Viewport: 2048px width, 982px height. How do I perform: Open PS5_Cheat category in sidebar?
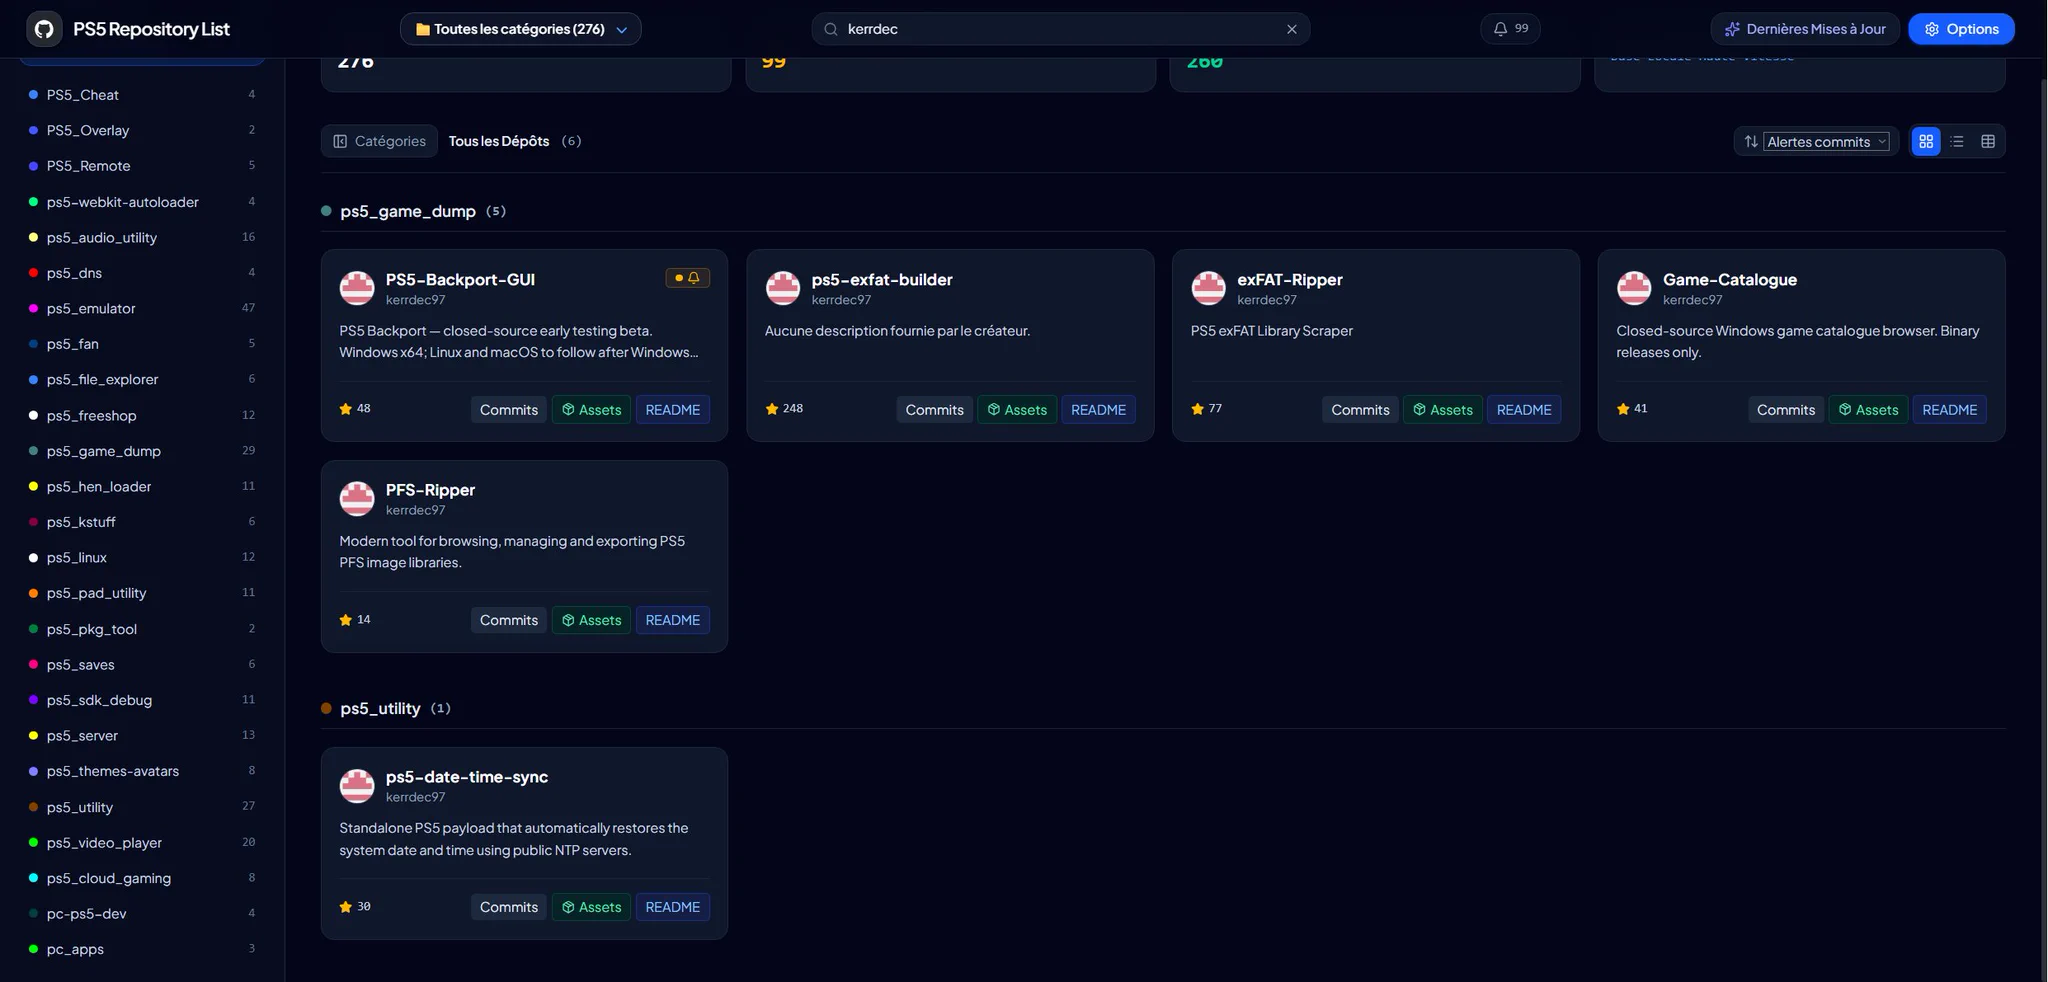[141, 95]
